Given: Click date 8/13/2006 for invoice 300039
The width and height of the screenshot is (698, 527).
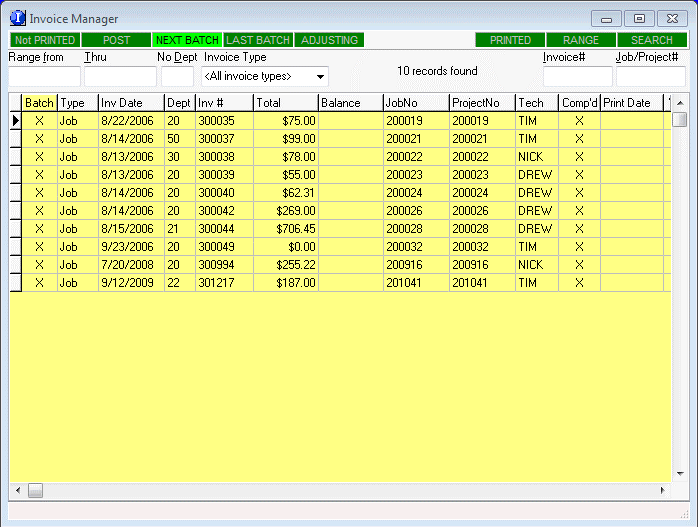Looking at the screenshot, I should pos(131,175).
